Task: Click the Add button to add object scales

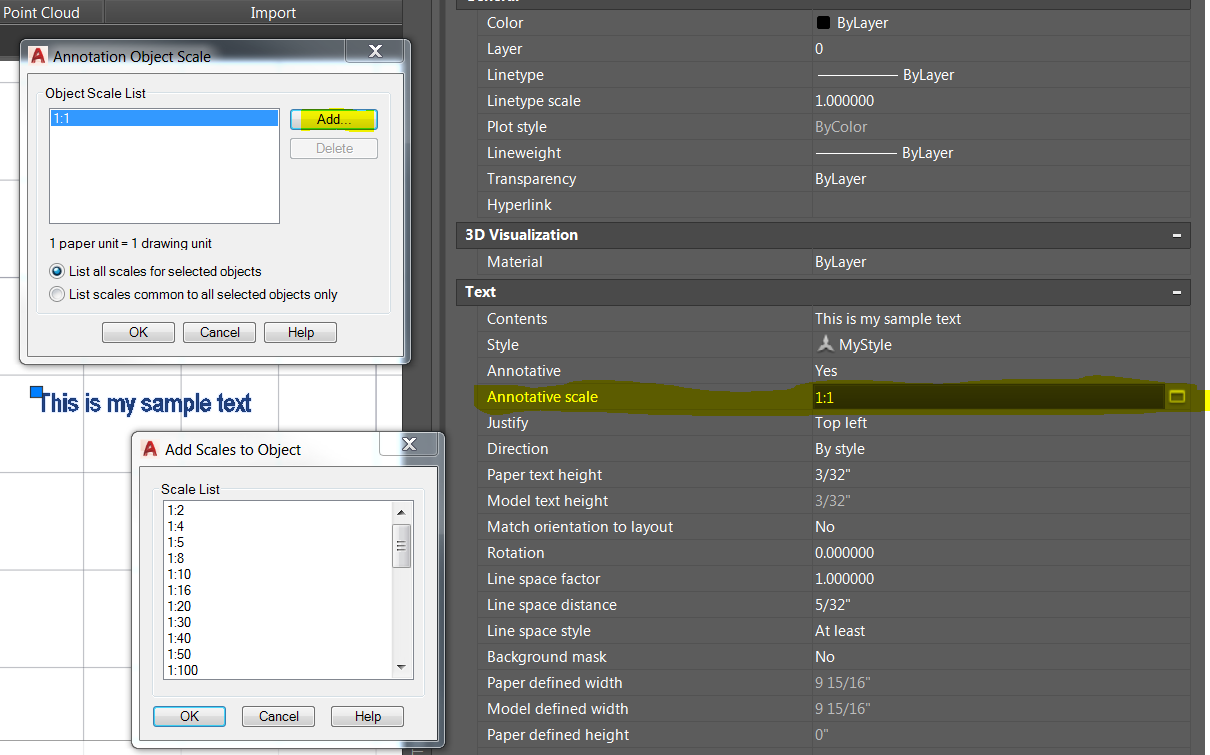Action: coord(333,118)
